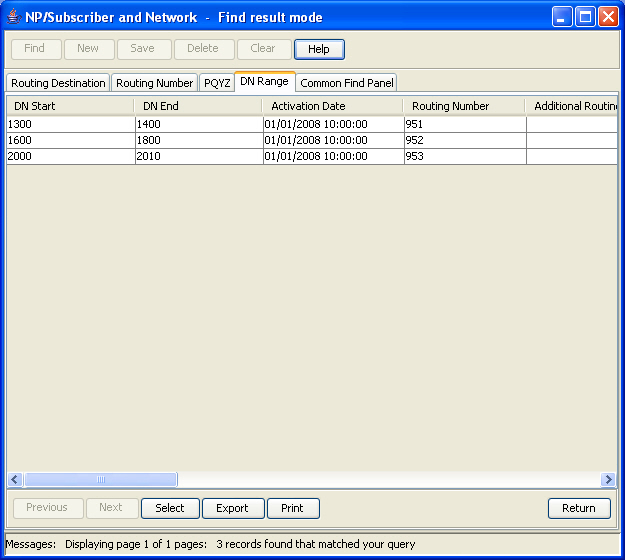Select the routing number cell 953
Screen dimensions: 625x560
click(465, 156)
